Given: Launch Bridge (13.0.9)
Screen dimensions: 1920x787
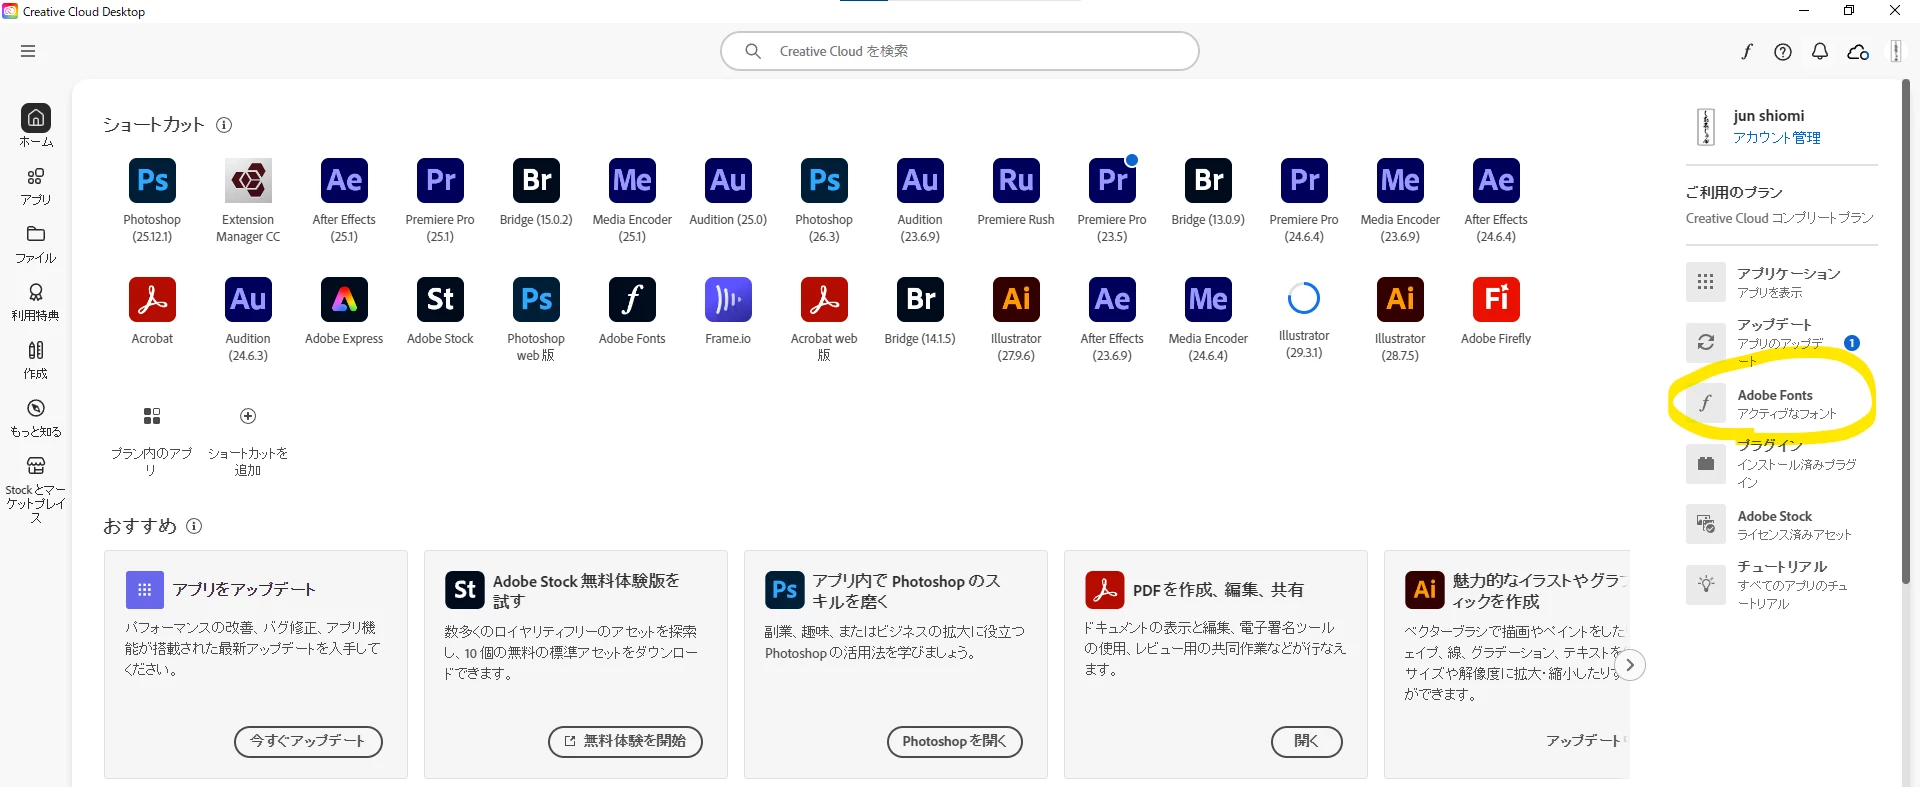Looking at the screenshot, I should 1208,181.
